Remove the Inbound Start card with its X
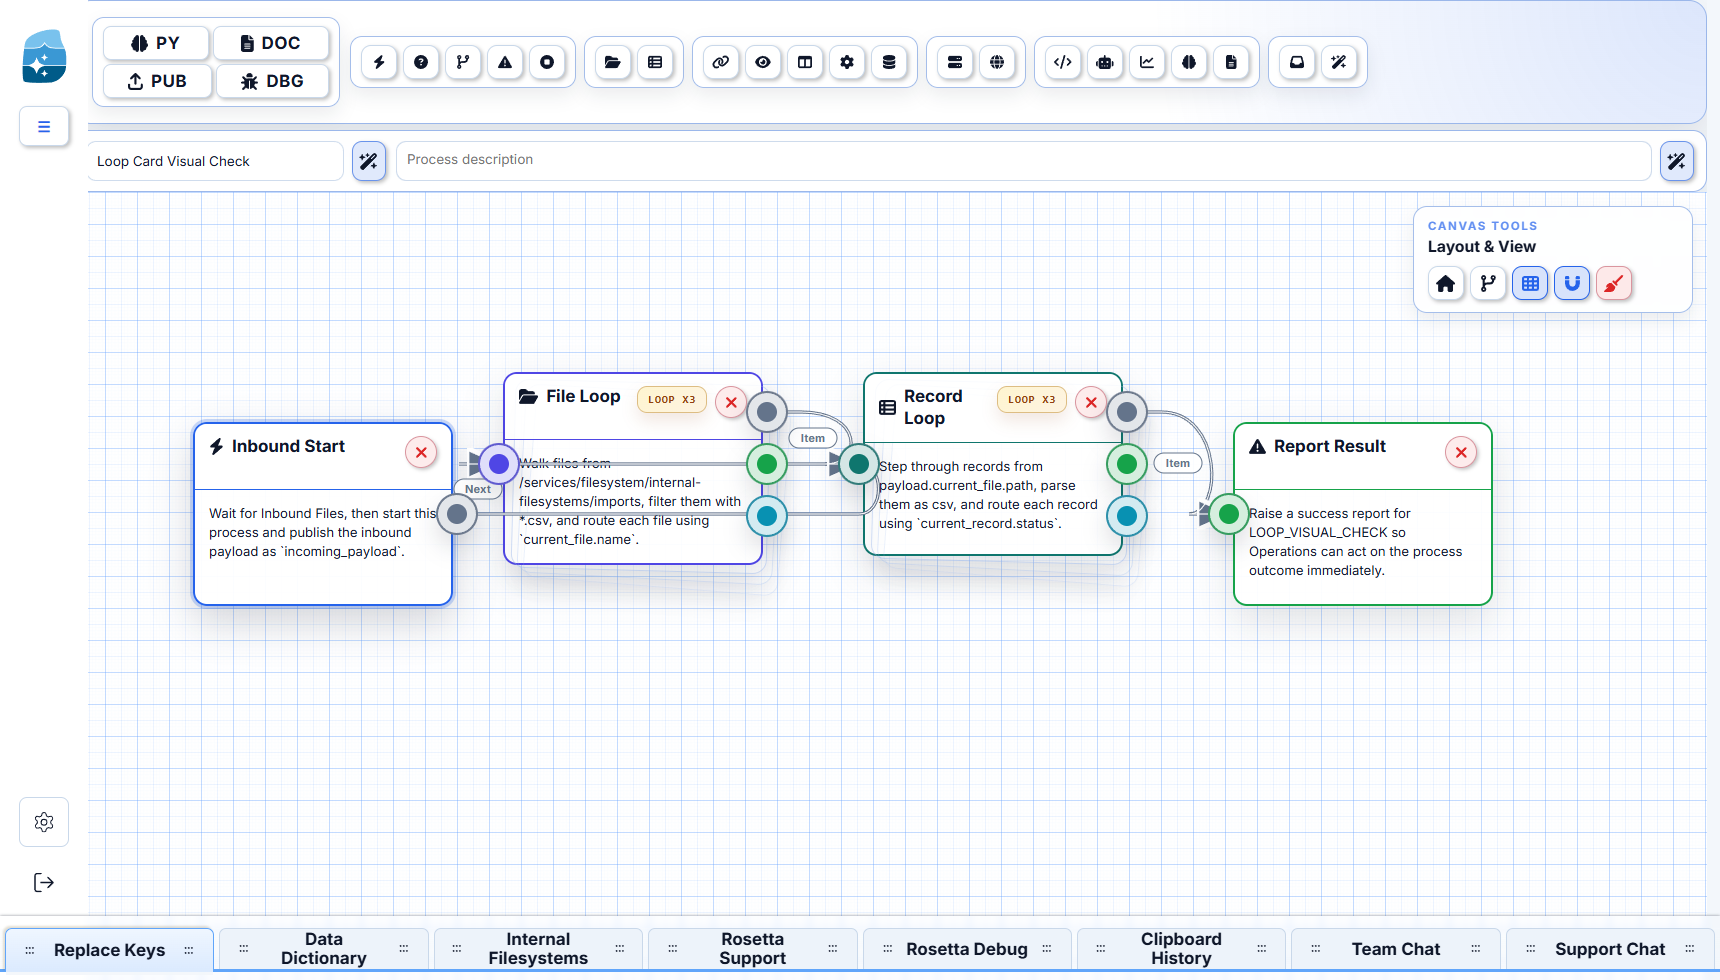The image size is (1720, 980). click(421, 452)
